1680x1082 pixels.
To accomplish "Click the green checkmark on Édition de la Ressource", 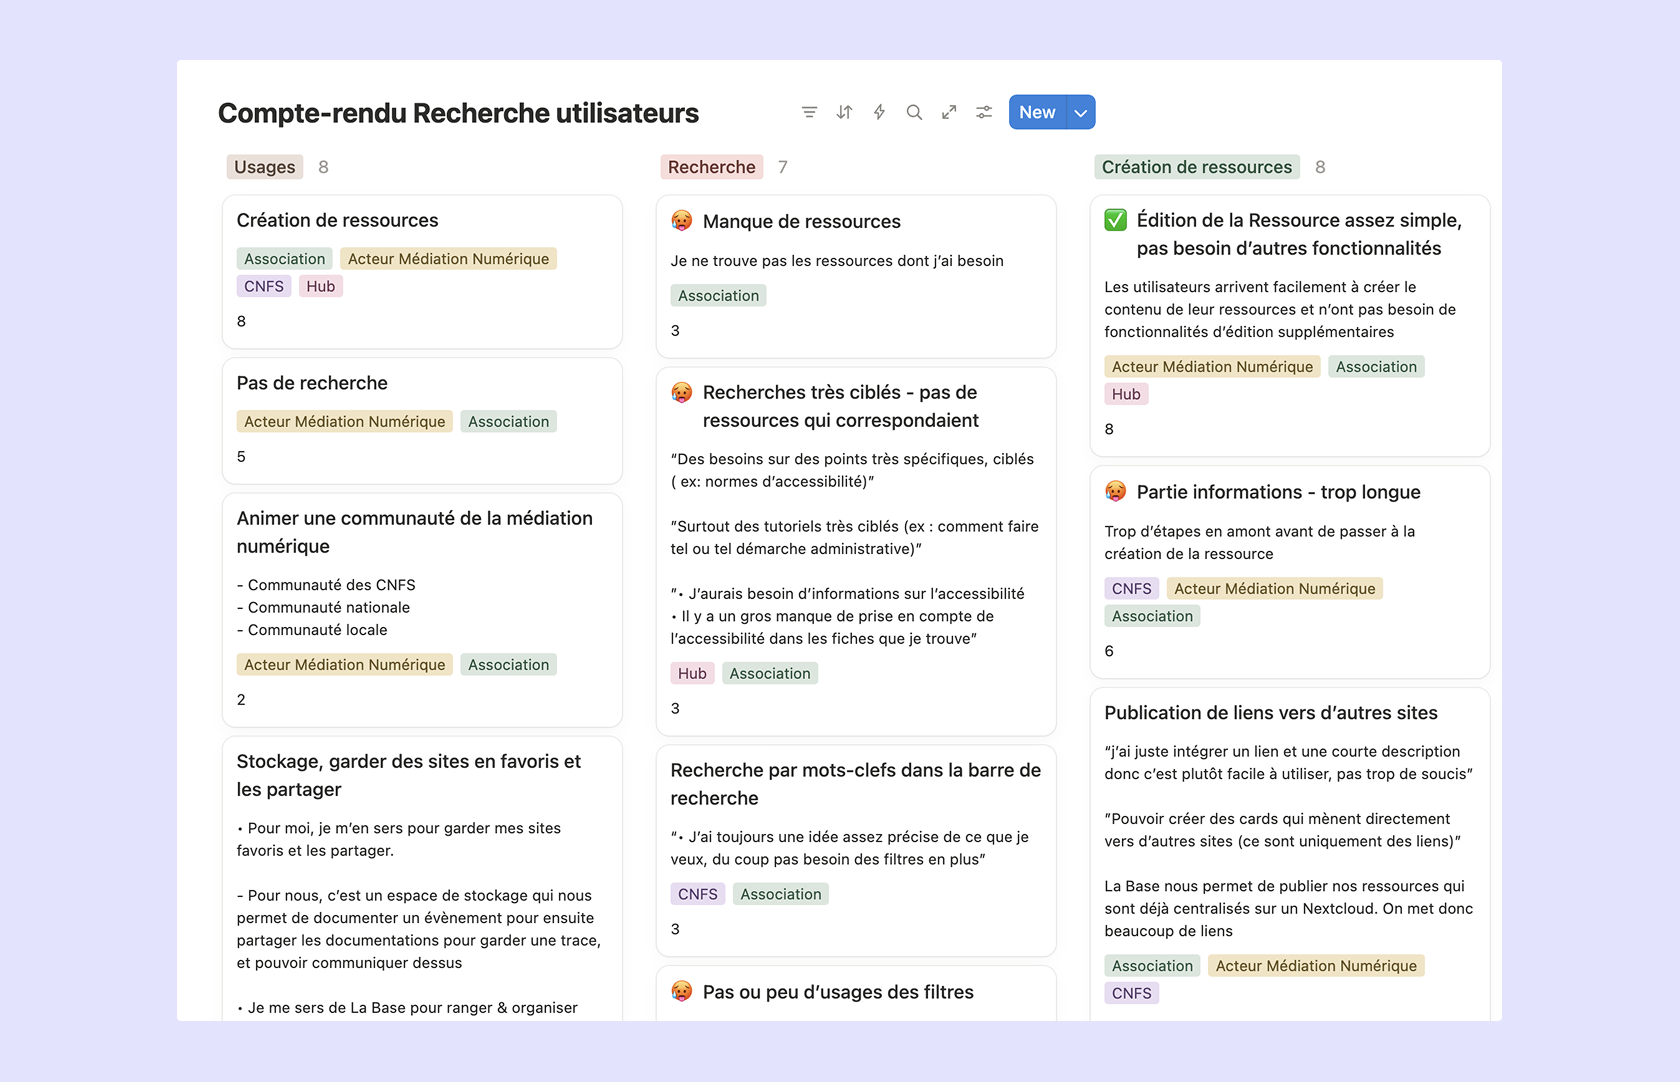I will pos(1116,220).
